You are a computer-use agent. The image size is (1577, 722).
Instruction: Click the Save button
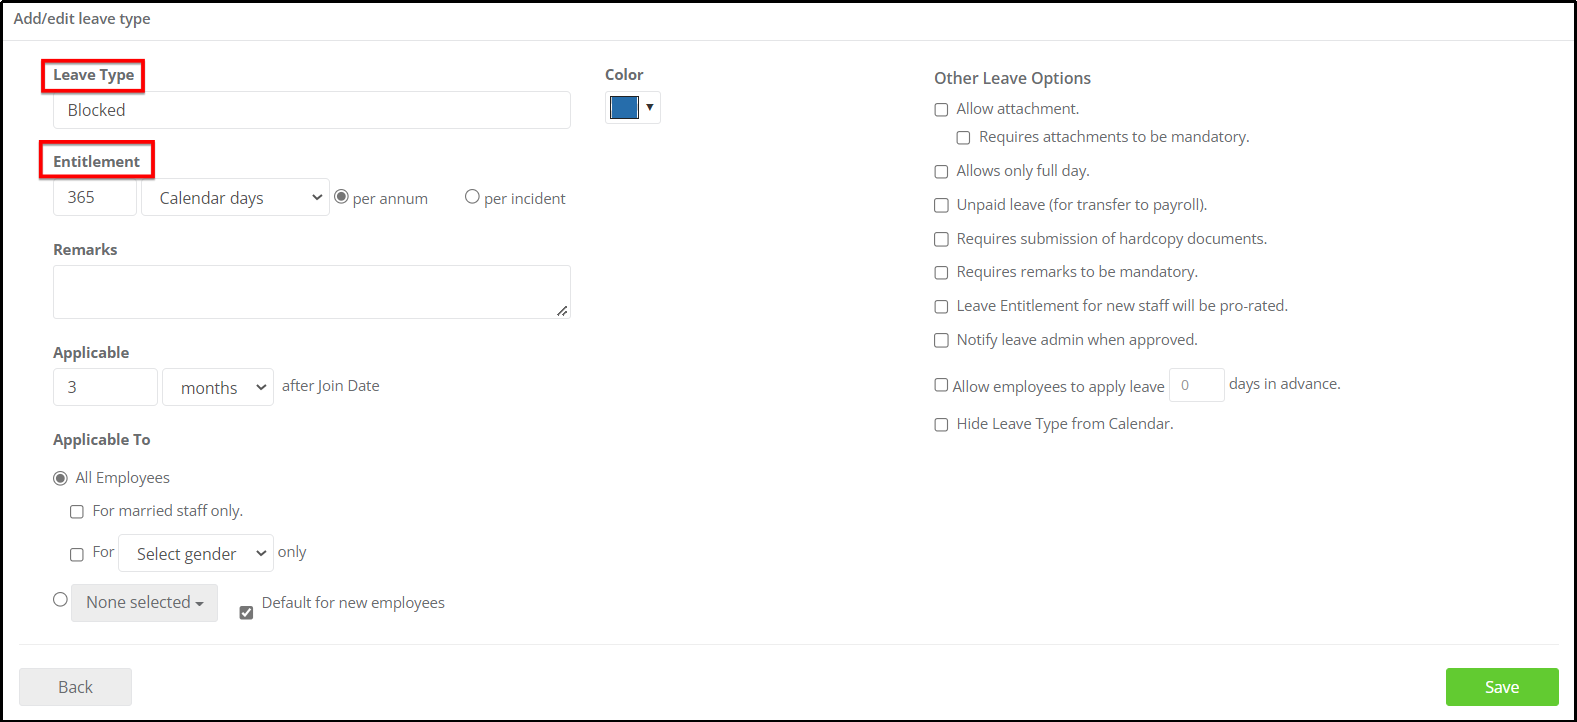1502,687
